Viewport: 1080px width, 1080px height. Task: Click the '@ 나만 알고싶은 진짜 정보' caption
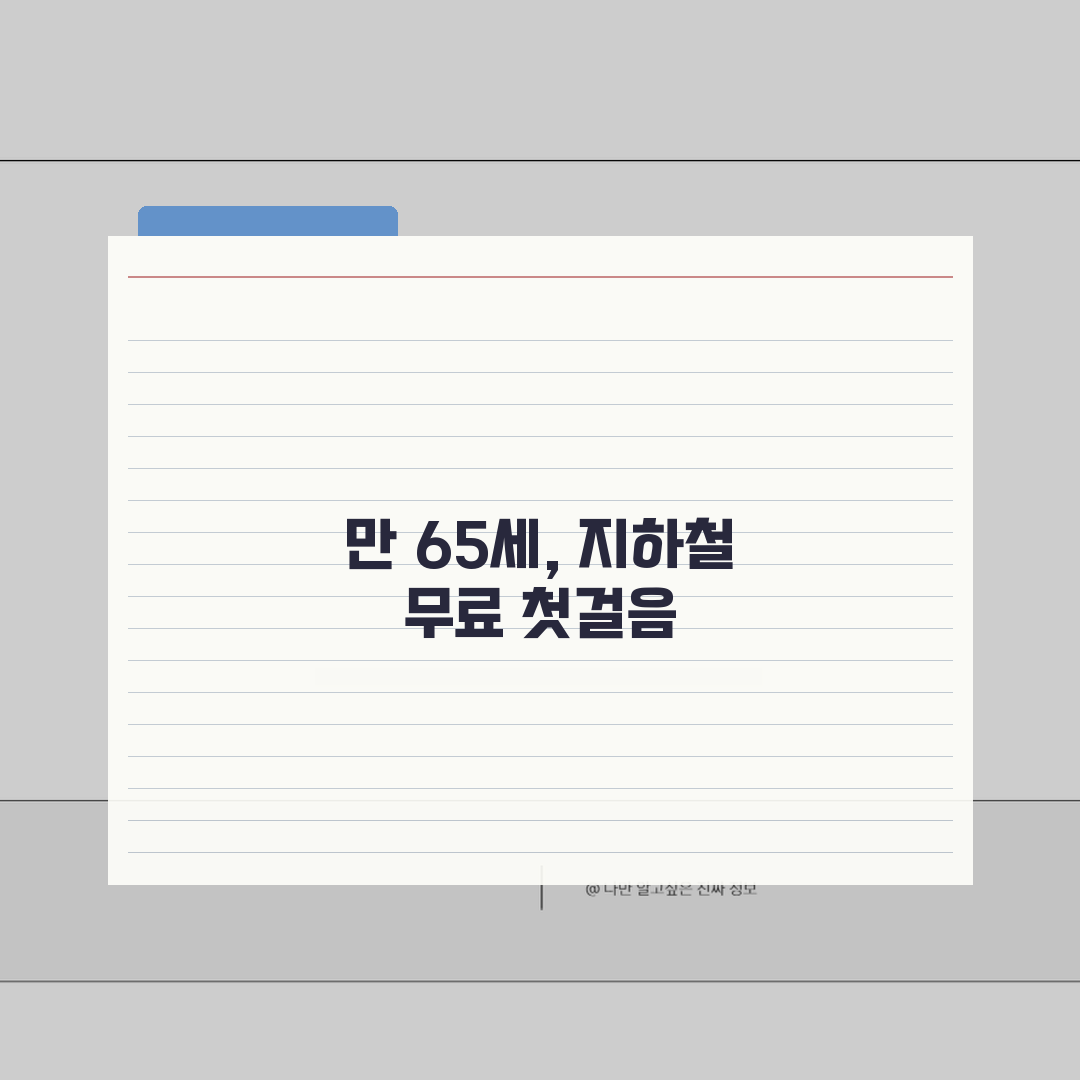click(x=671, y=889)
